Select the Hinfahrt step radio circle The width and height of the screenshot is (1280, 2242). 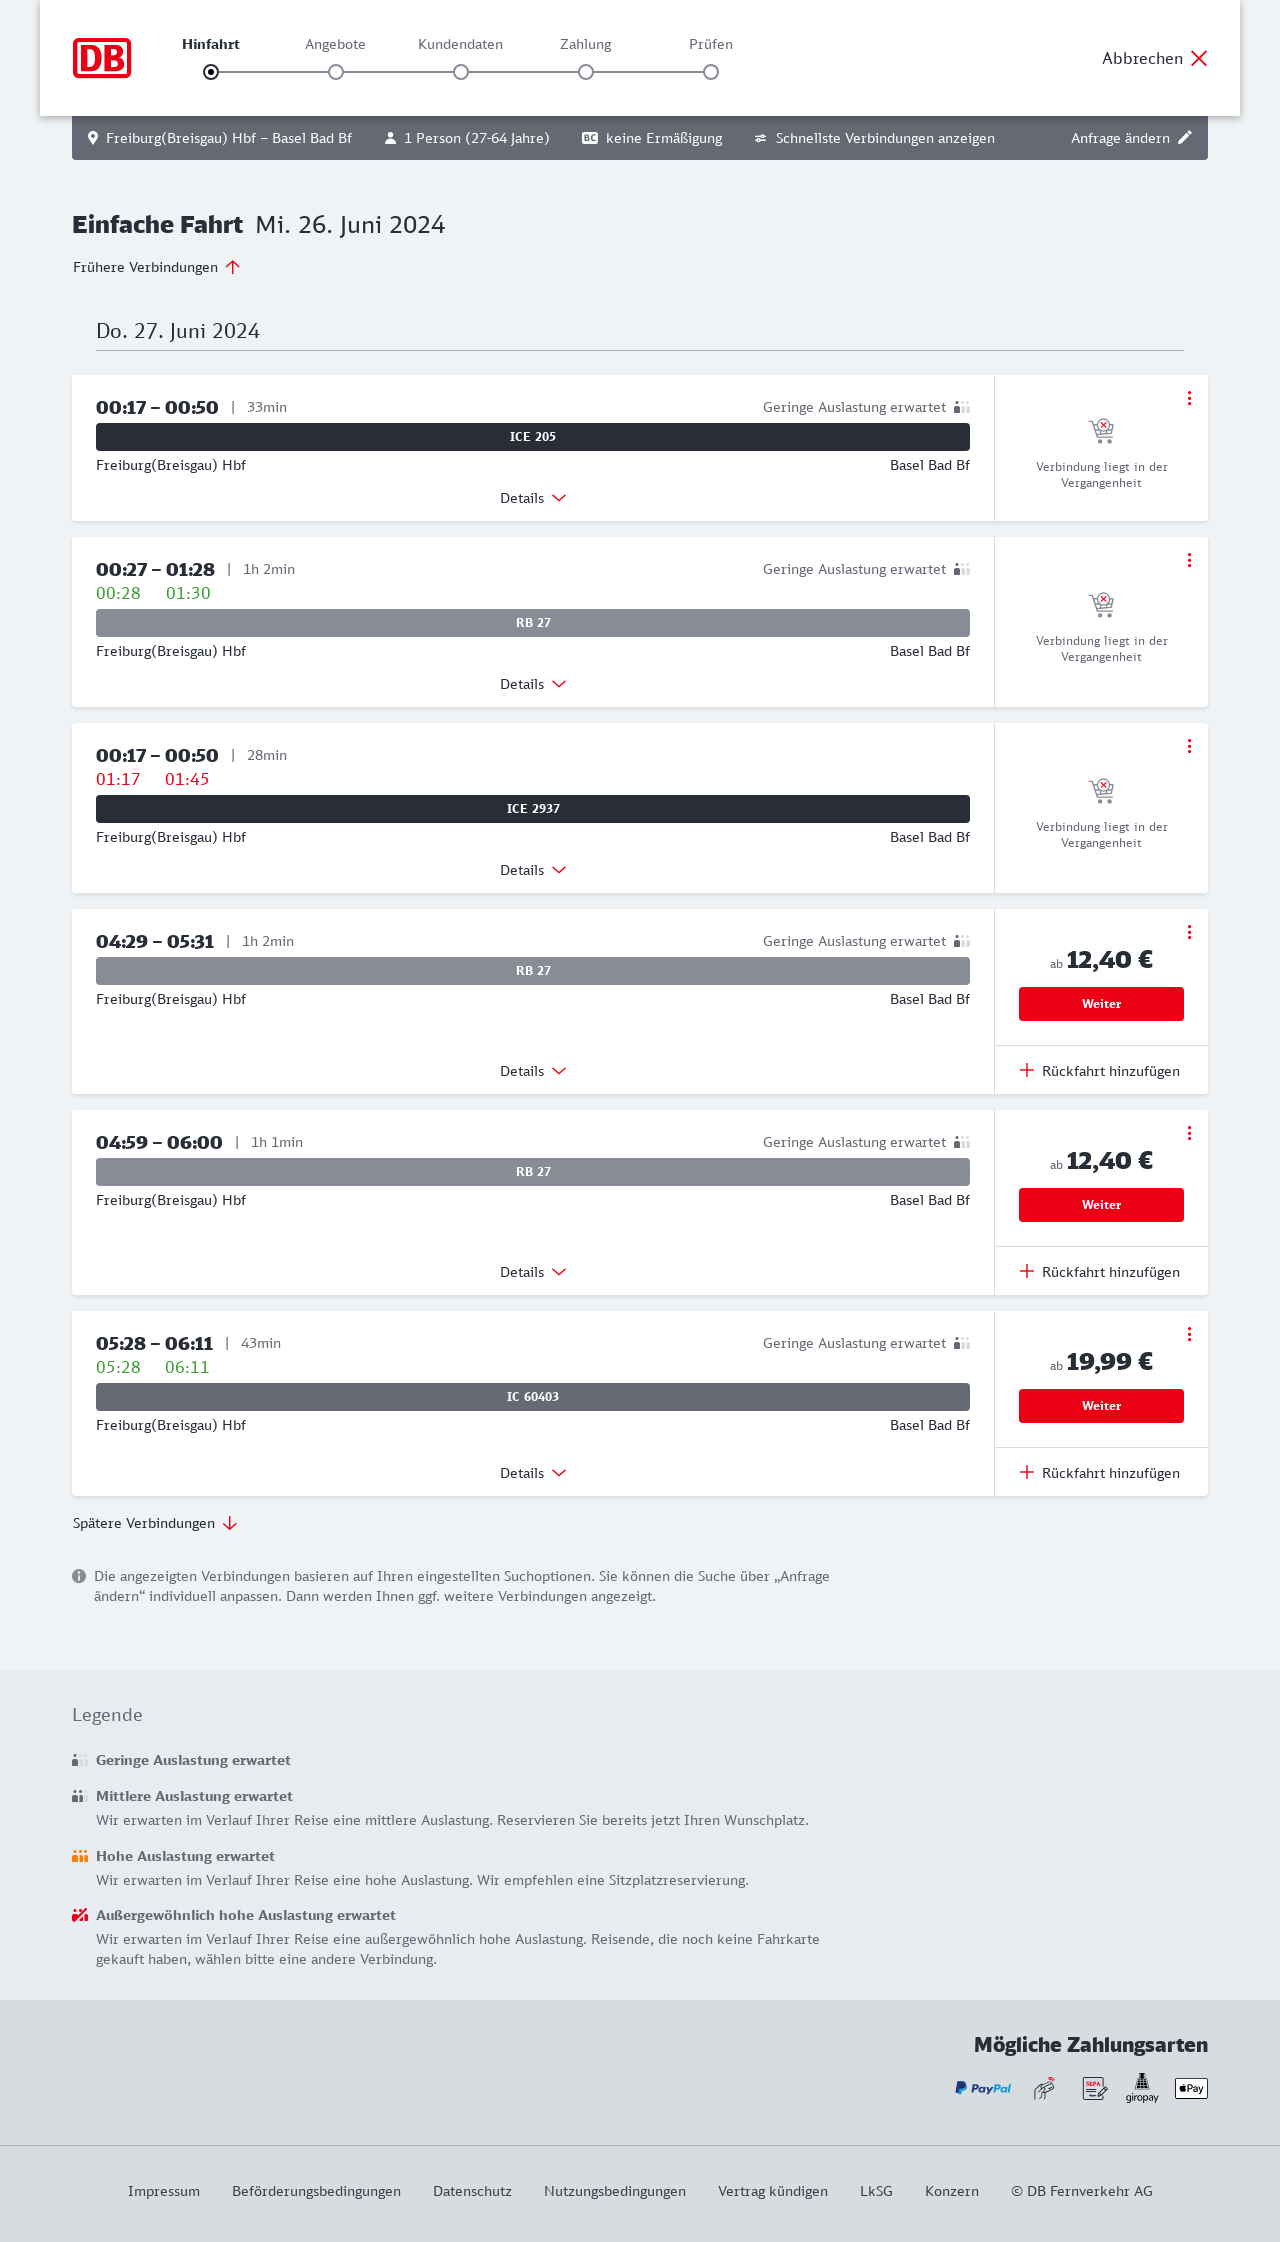pos(211,72)
